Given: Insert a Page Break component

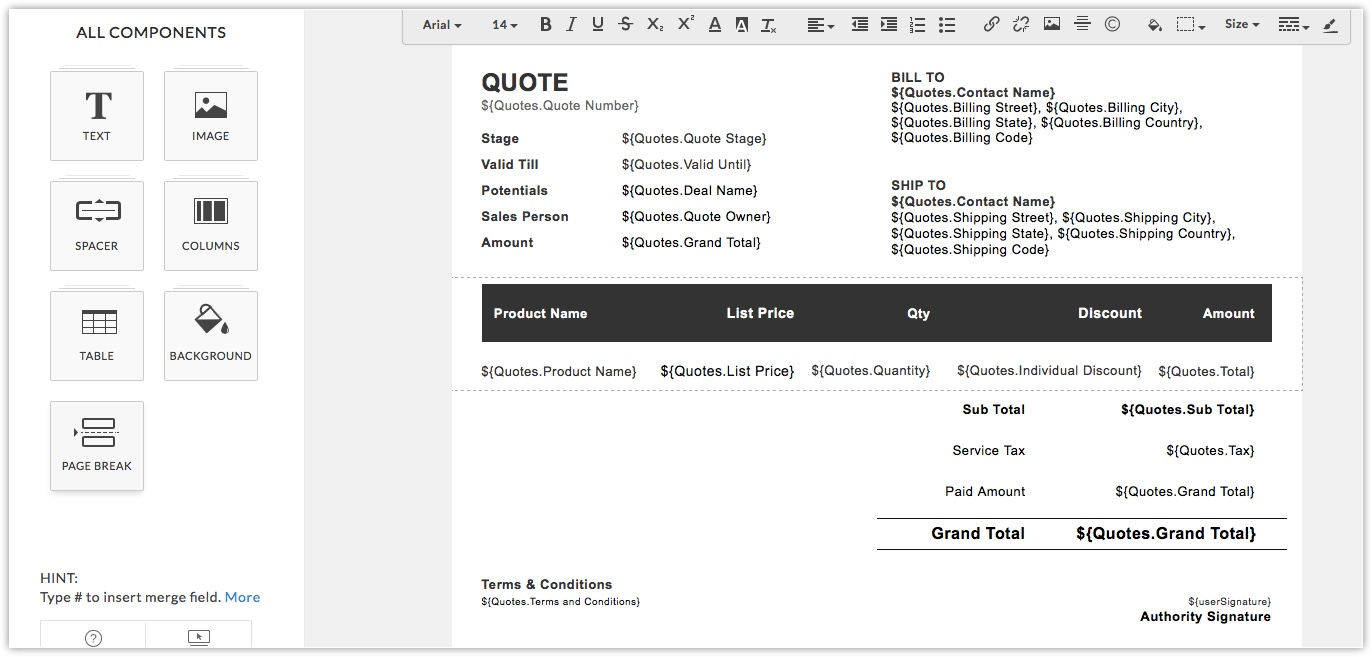Looking at the screenshot, I should coord(97,446).
